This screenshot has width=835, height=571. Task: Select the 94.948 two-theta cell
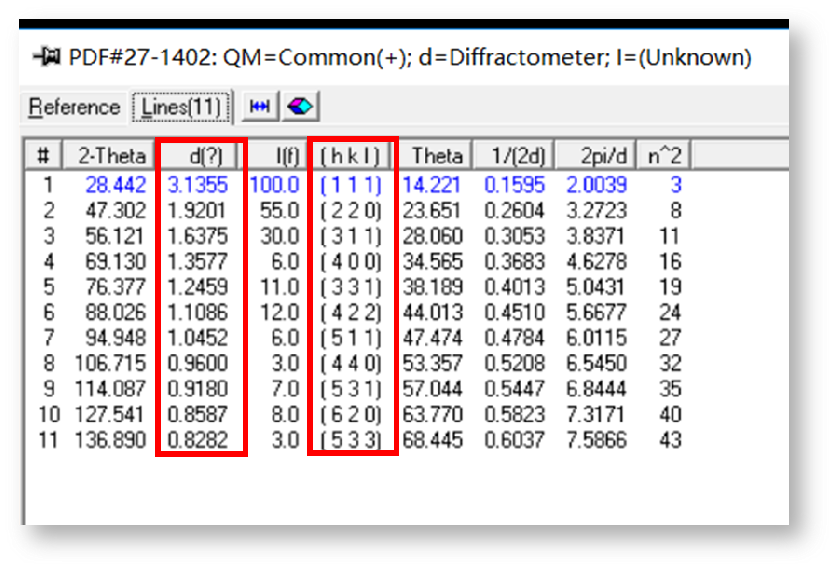tap(116, 338)
